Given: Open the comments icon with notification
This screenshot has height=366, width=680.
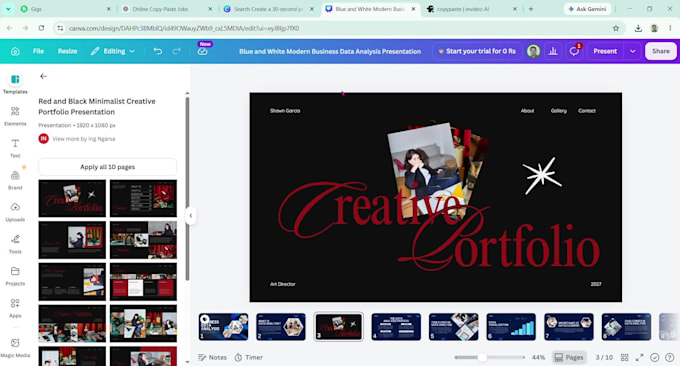Looking at the screenshot, I should (x=574, y=51).
